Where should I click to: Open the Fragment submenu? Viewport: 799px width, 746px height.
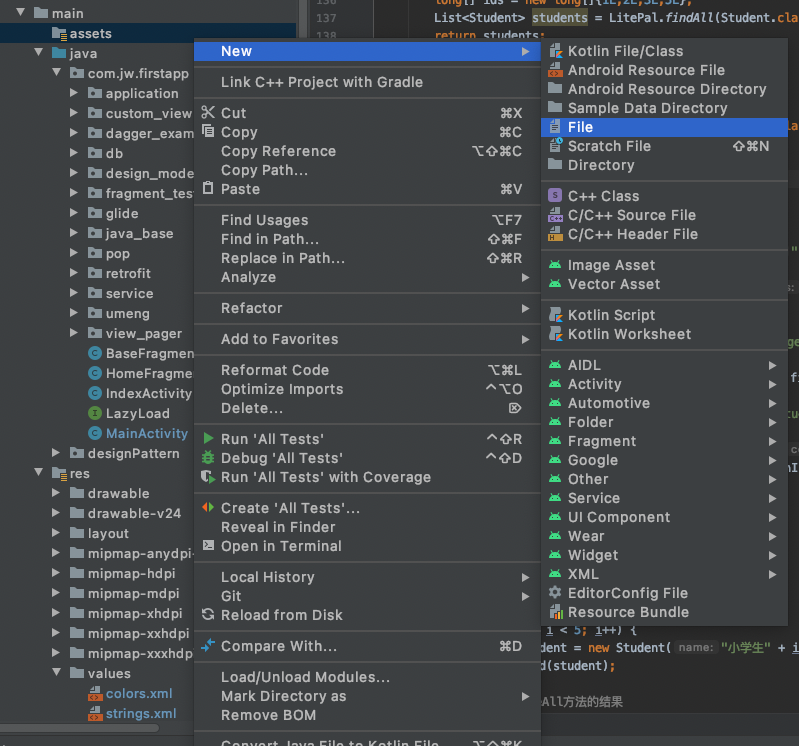point(664,441)
